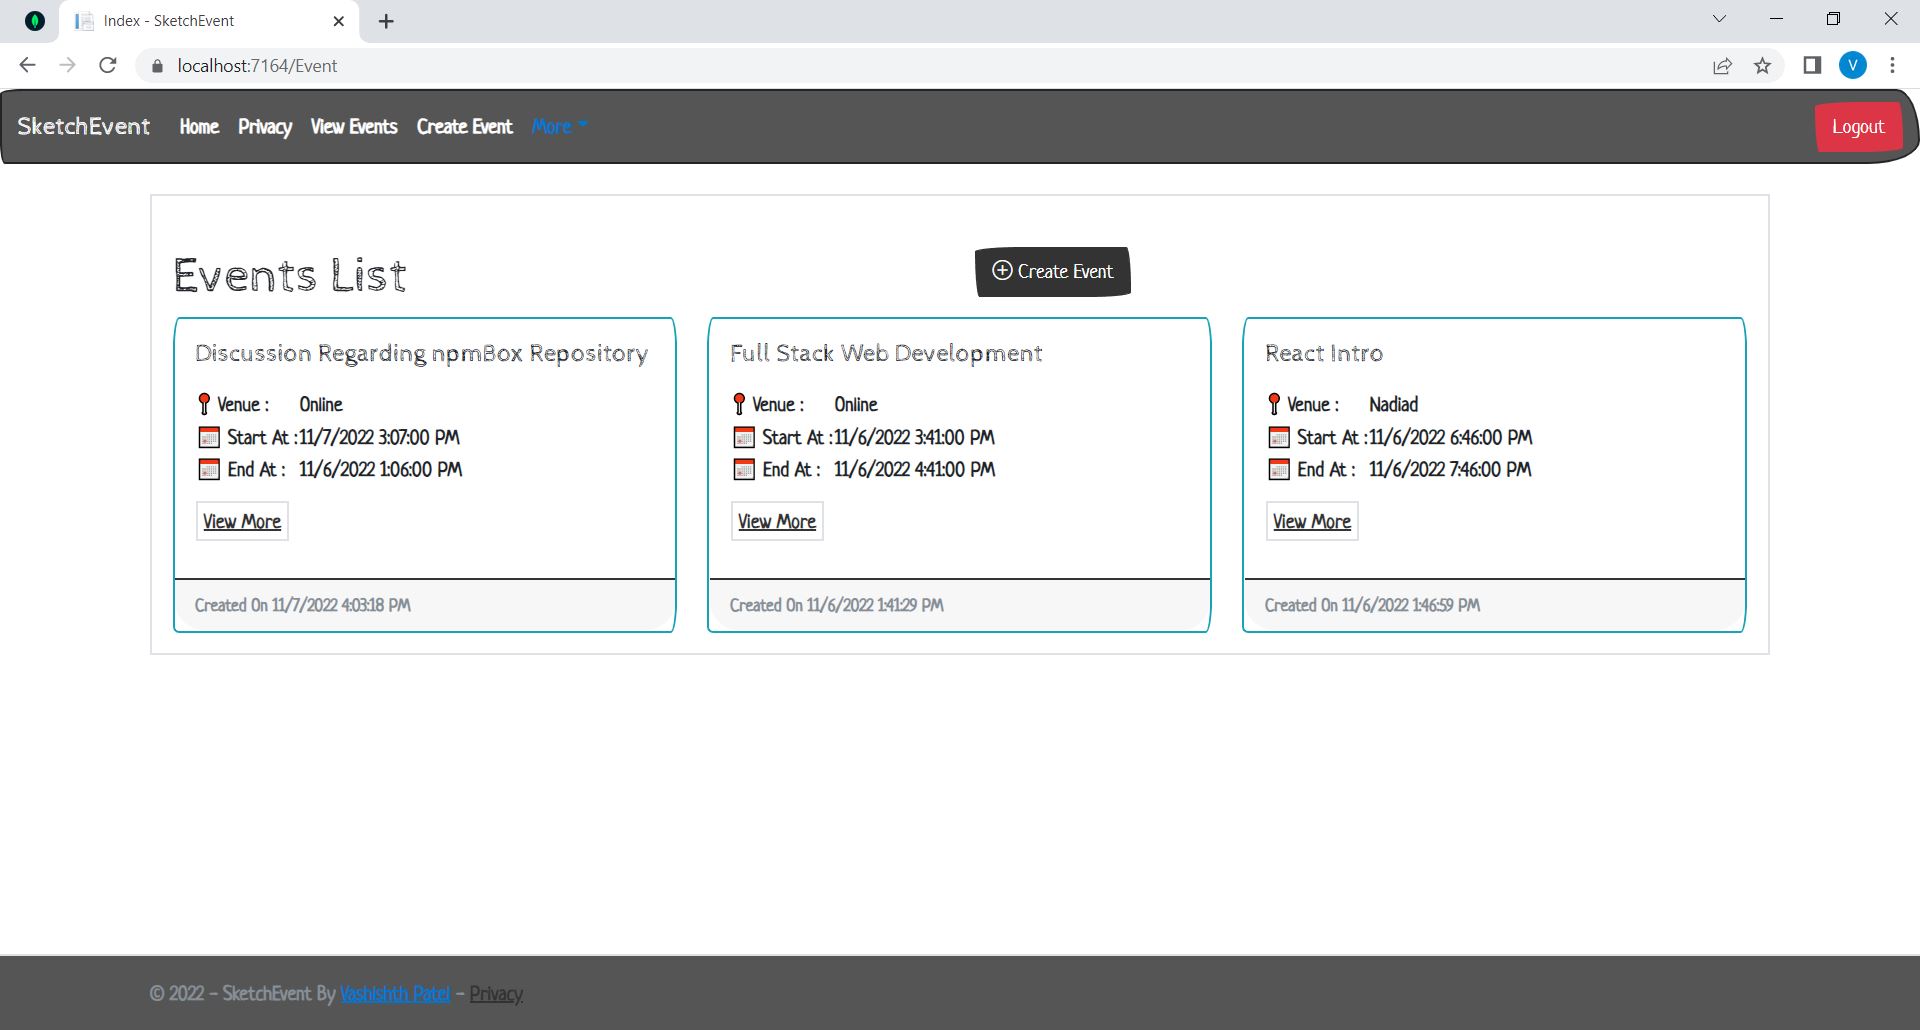Select the Index - SketchEvent browser tab
This screenshot has width=1920, height=1030.
209,21
